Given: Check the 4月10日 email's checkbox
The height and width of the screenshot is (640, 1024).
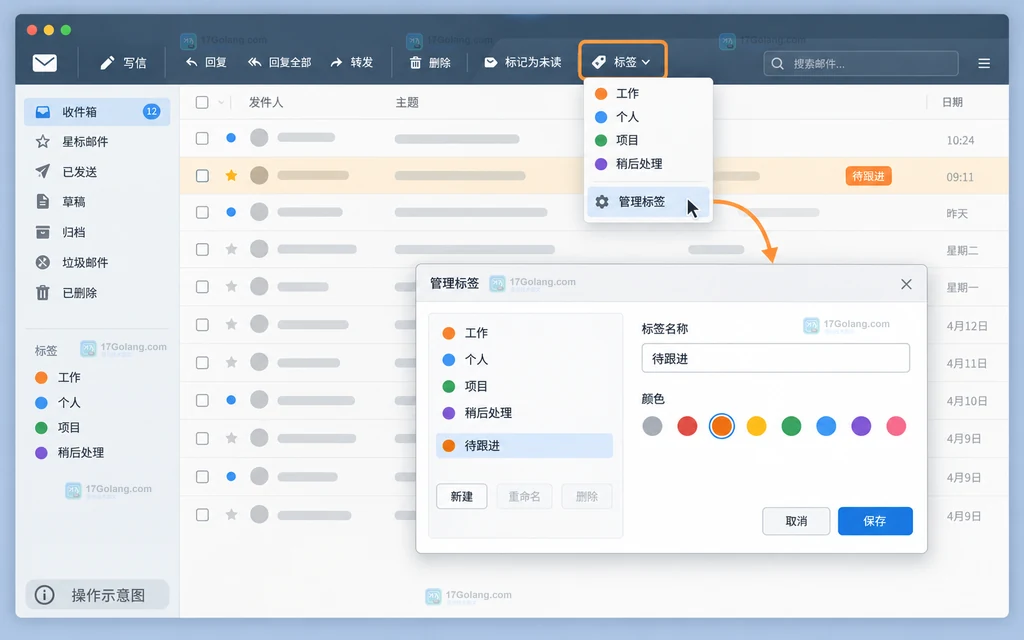Looking at the screenshot, I should pyautogui.click(x=202, y=400).
